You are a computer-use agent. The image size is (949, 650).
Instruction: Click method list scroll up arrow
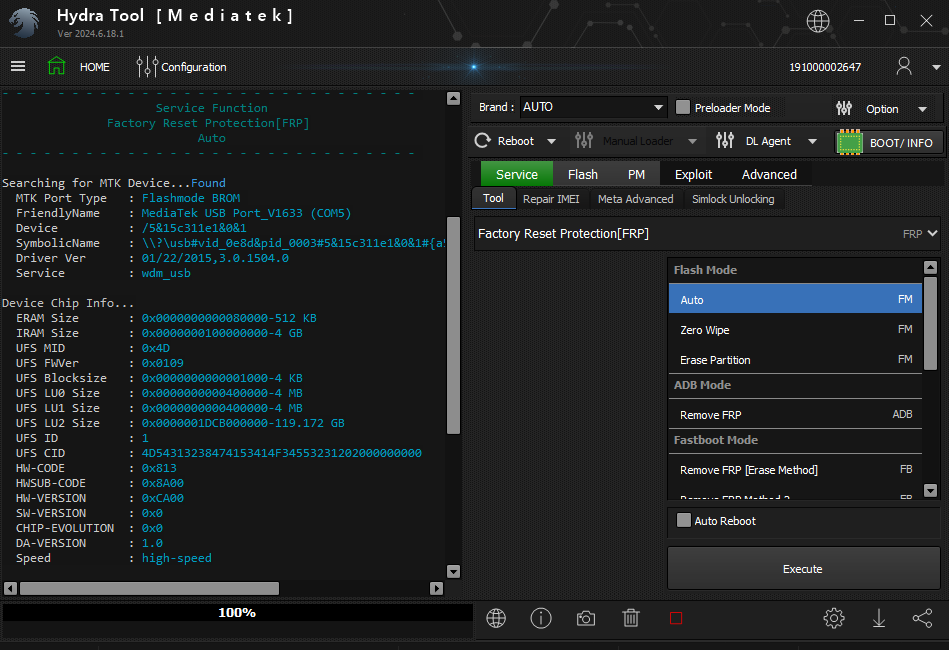[x=931, y=267]
